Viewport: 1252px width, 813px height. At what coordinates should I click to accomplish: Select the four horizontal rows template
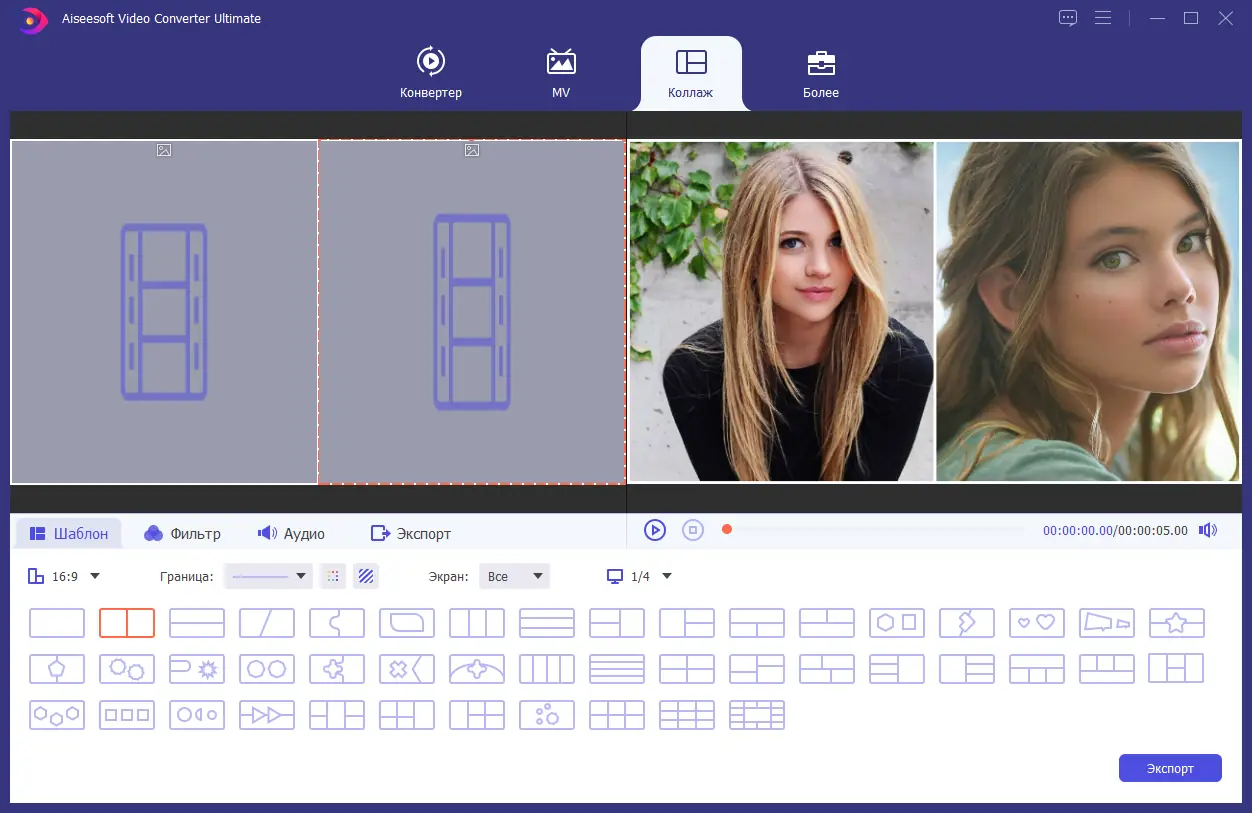617,669
